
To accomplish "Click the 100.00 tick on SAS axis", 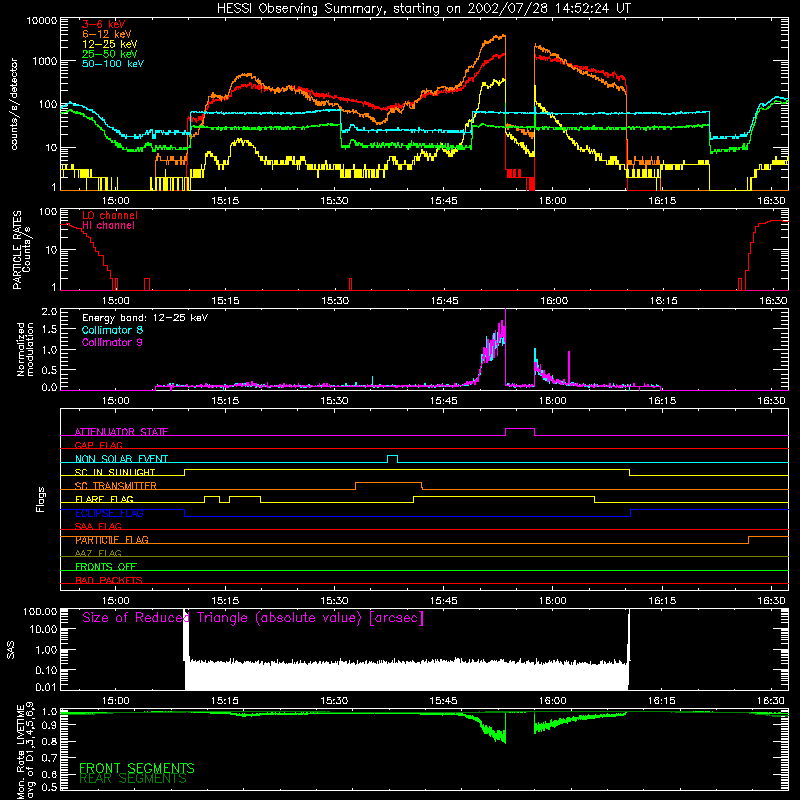I will coord(40,611).
